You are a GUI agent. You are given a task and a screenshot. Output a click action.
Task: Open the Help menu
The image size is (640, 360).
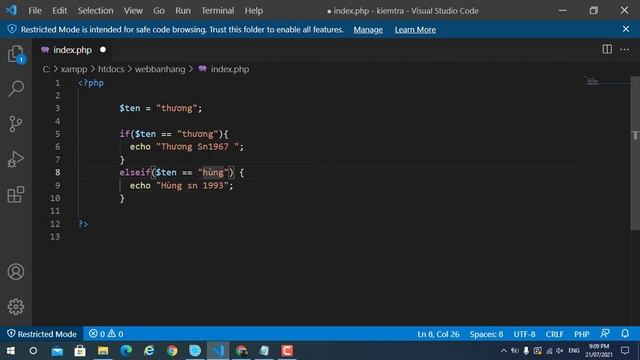pyautogui.click(x=253, y=11)
